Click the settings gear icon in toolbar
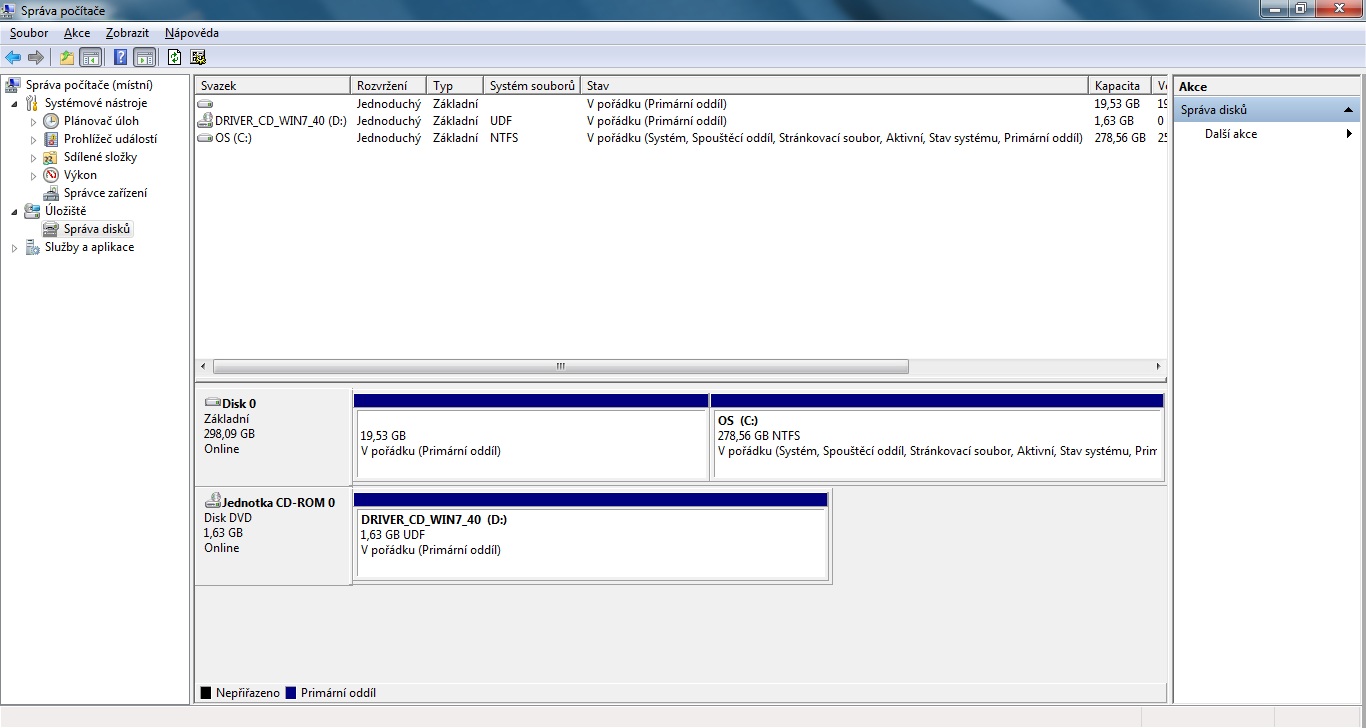The height and width of the screenshot is (728, 1366). (x=198, y=57)
